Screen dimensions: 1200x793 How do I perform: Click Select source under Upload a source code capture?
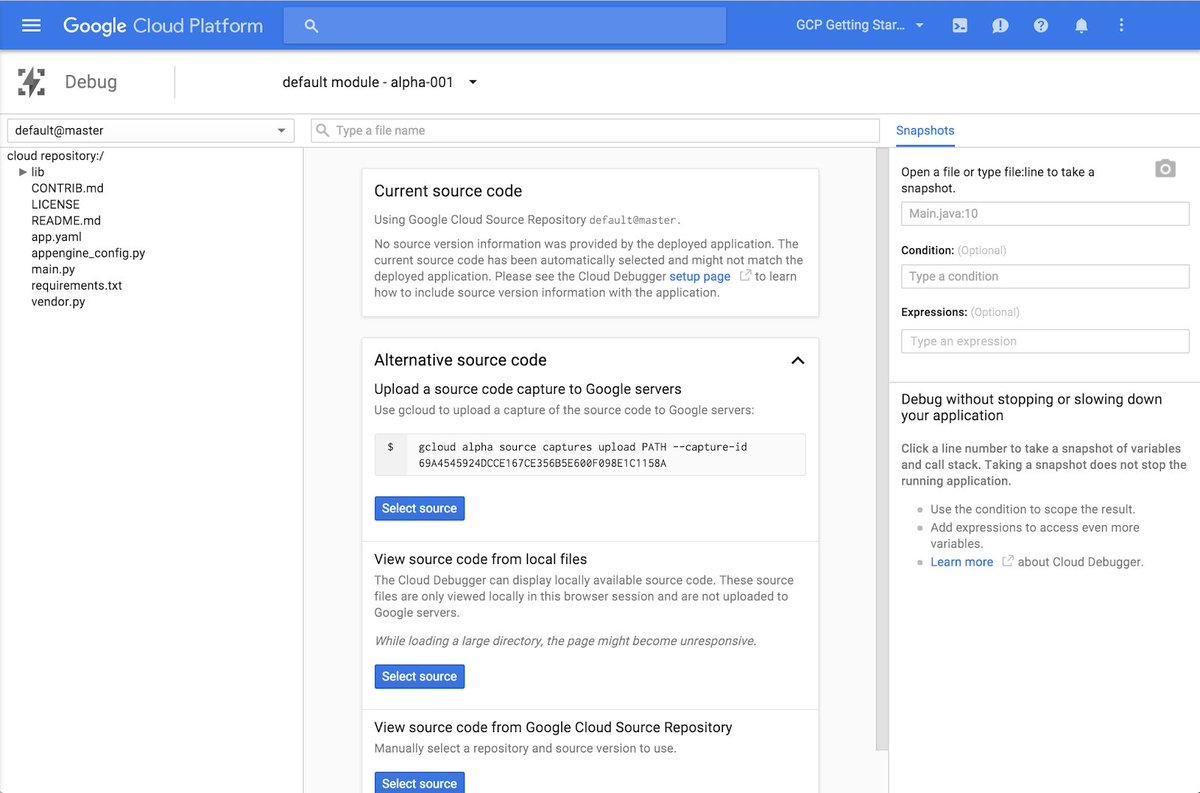[419, 508]
